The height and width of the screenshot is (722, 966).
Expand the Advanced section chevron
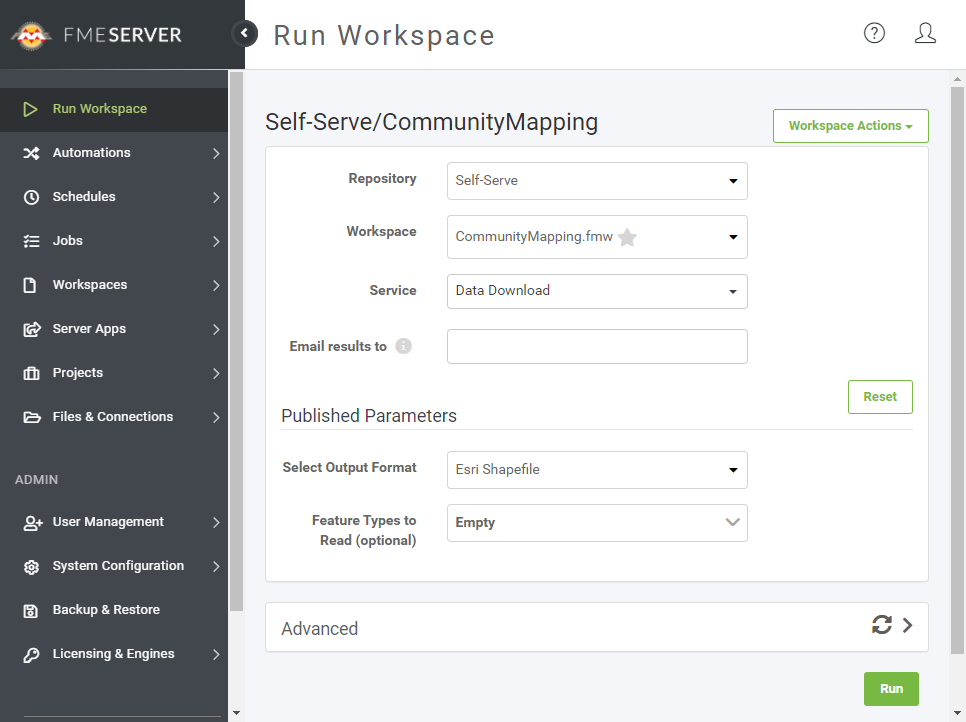pos(908,625)
